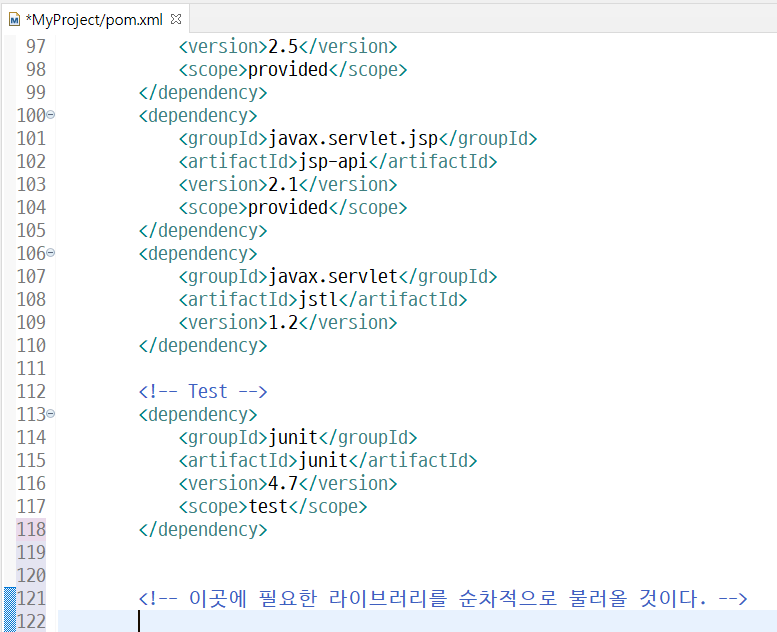This screenshot has width=777, height=632.
Task: Collapse the dependency block at line 100
Action: coord(51,115)
